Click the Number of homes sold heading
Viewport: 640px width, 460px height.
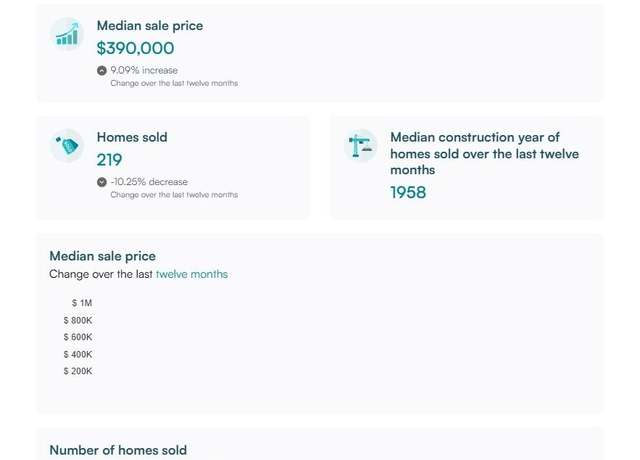click(118, 450)
